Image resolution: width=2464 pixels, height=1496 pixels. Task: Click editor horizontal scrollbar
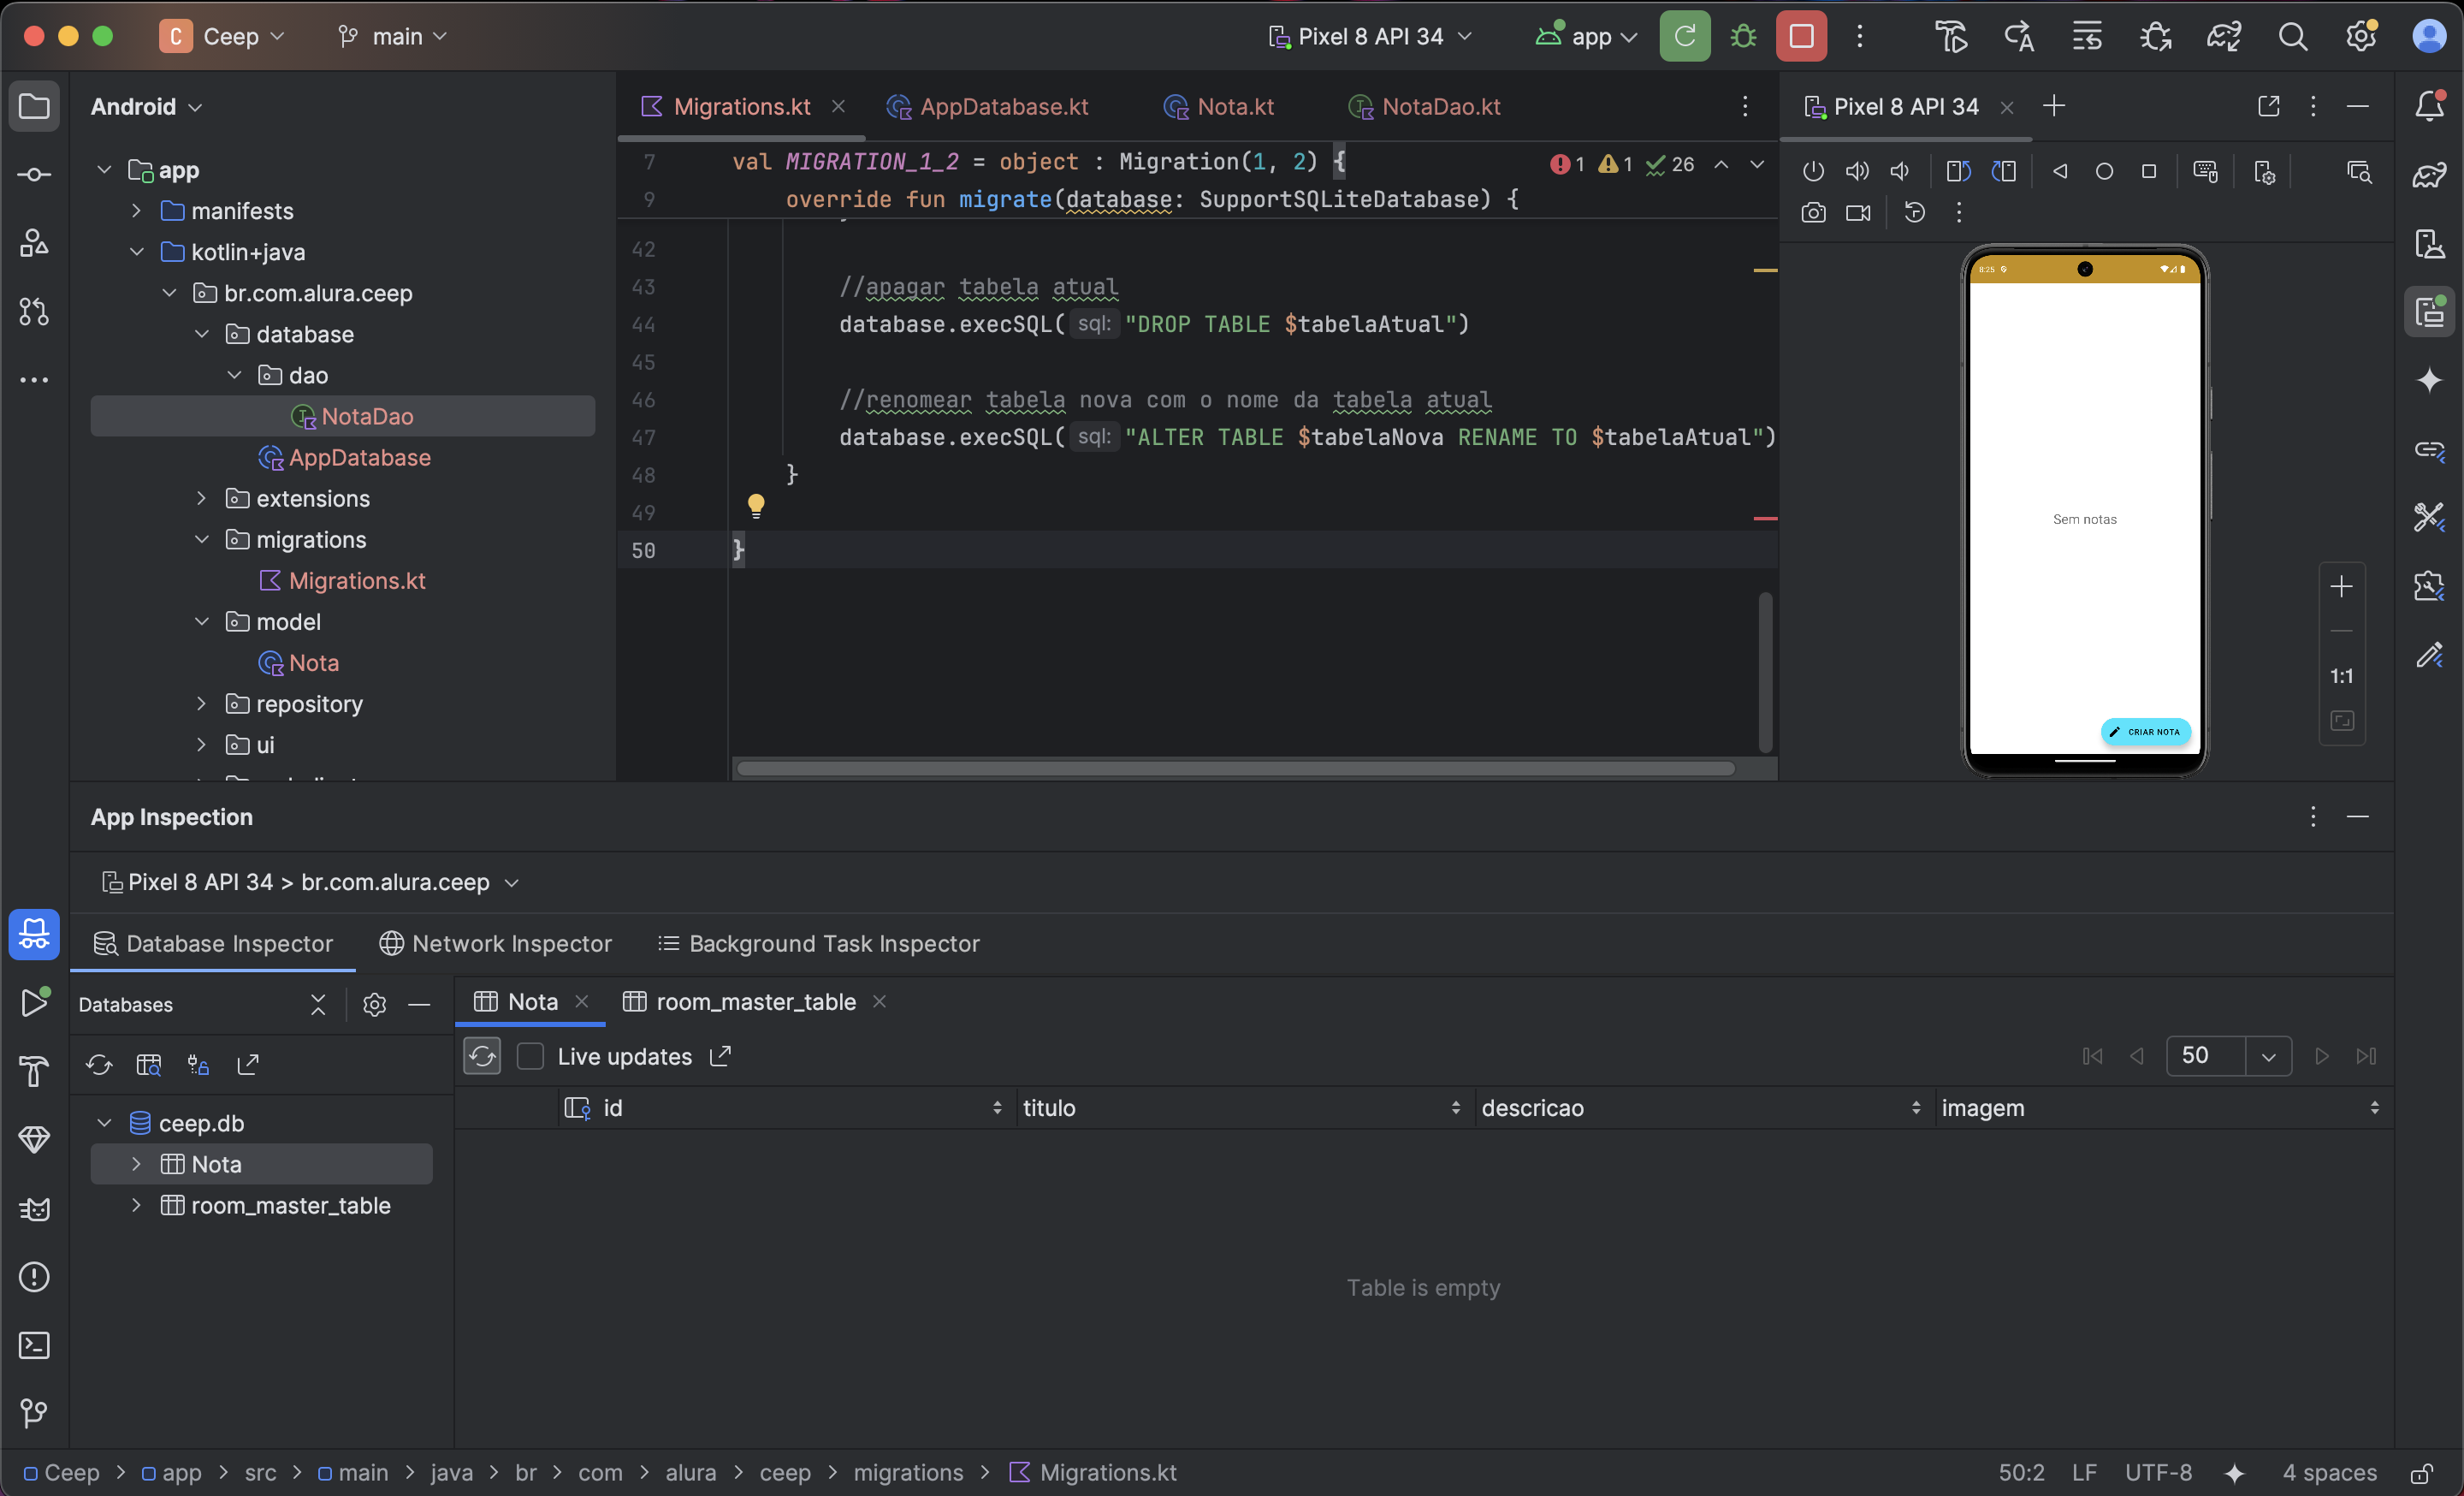click(x=1235, y=768)
